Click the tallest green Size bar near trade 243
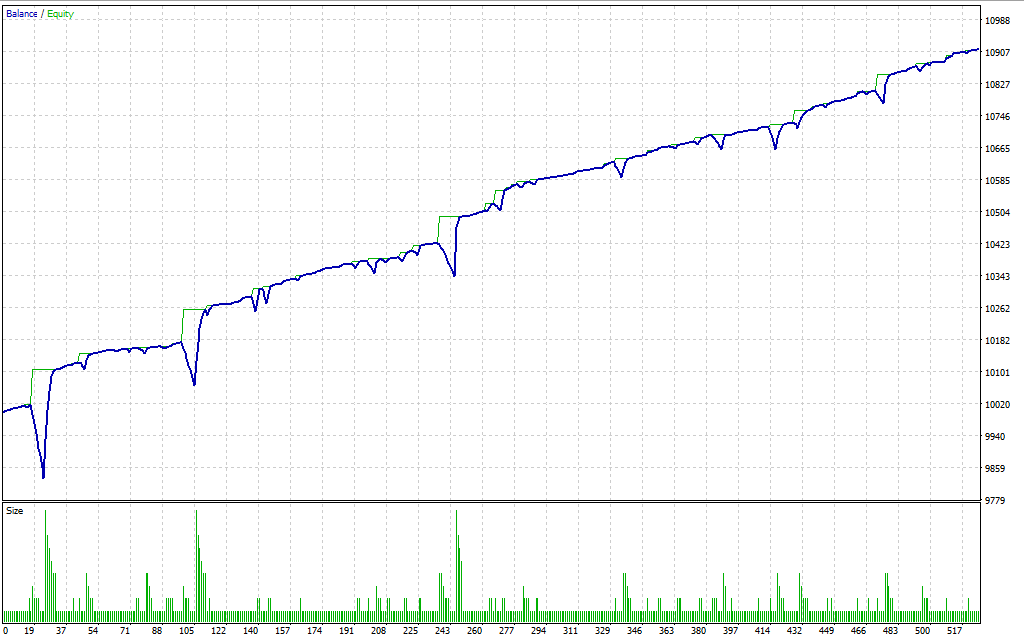The height and width of the screenshot is (640, 1024). (x=456, y=560)
